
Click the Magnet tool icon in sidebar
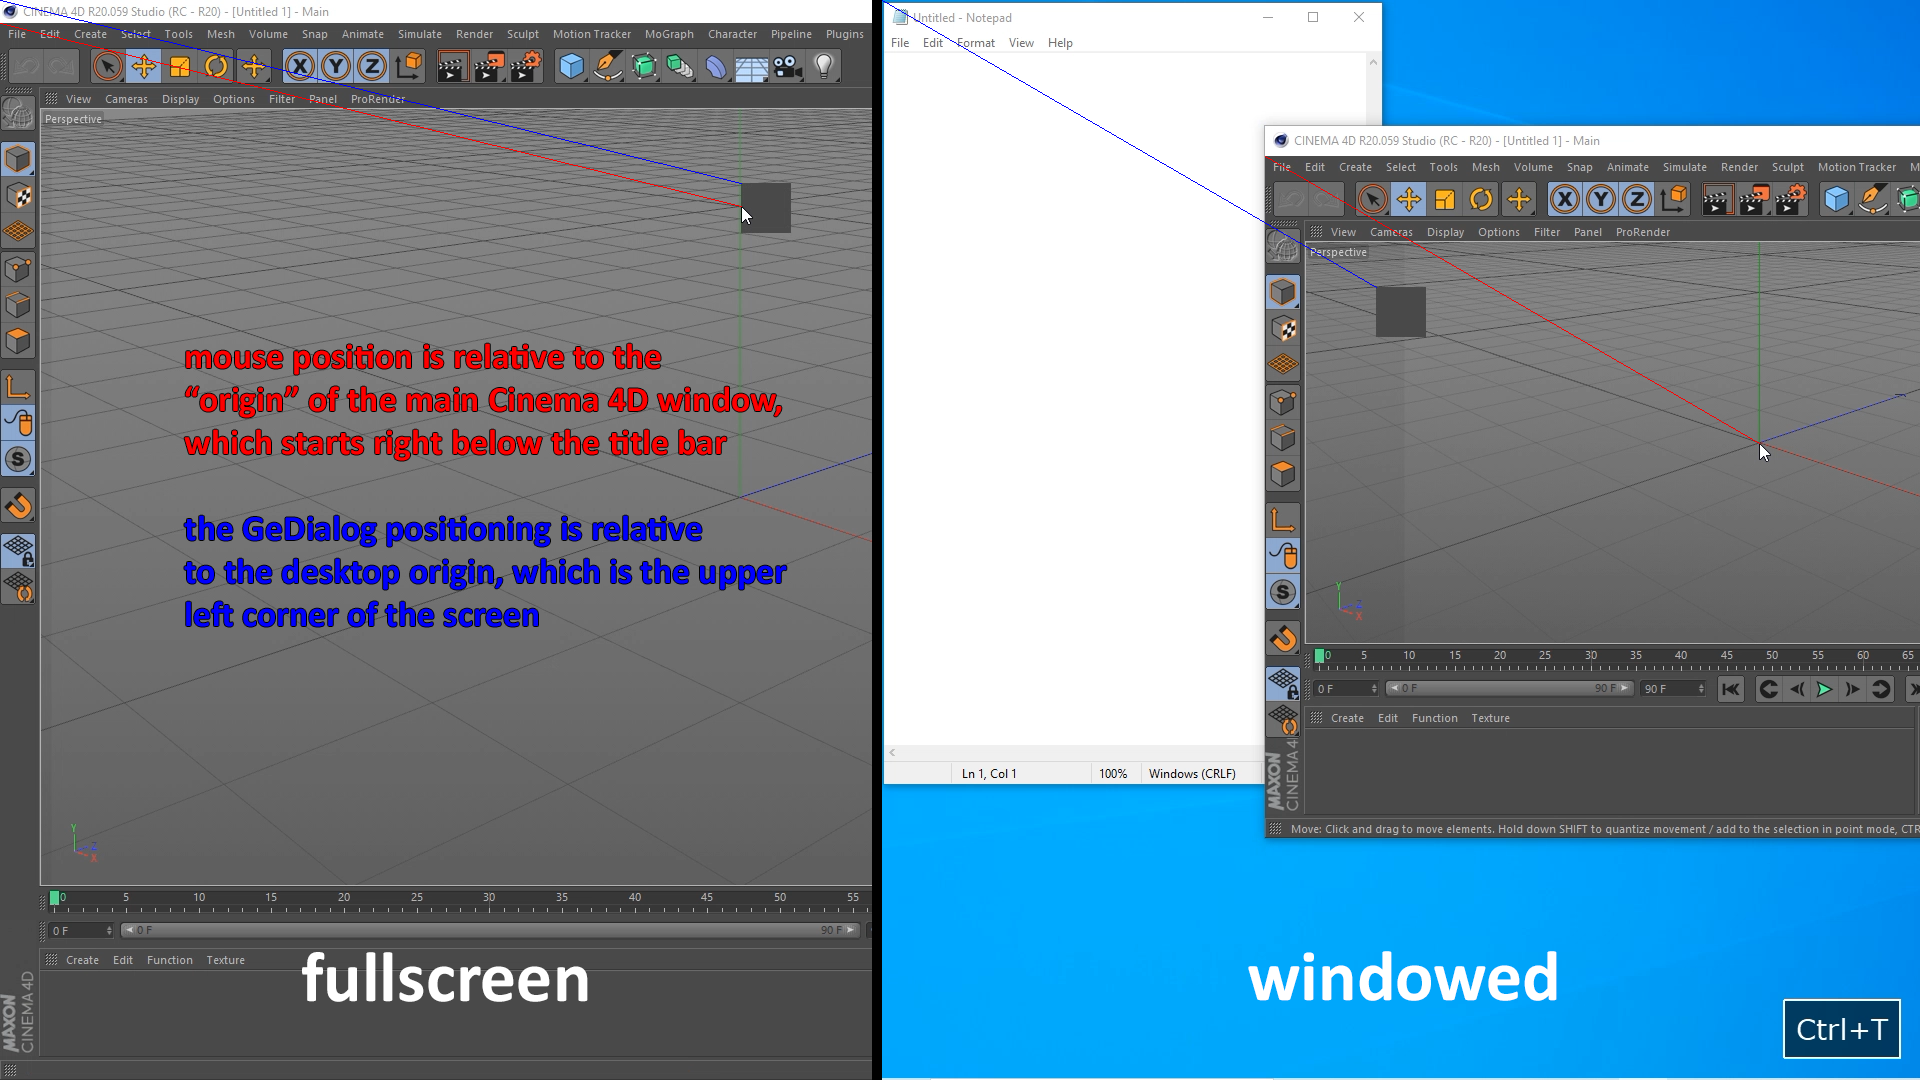pyautogui.click(x=20, y=505)
